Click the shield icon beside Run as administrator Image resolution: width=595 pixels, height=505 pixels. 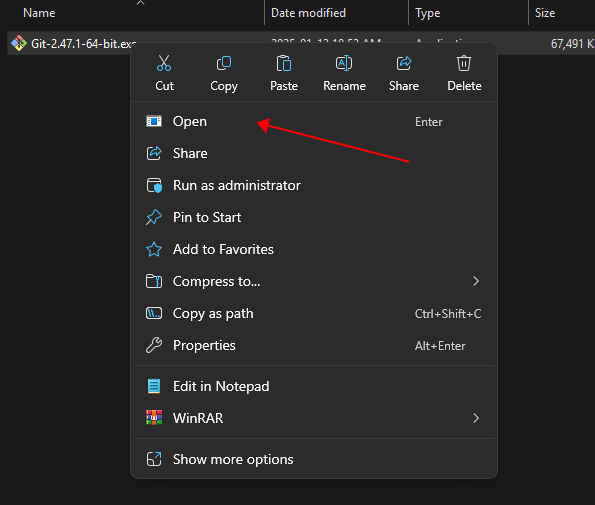pos(154,186)
